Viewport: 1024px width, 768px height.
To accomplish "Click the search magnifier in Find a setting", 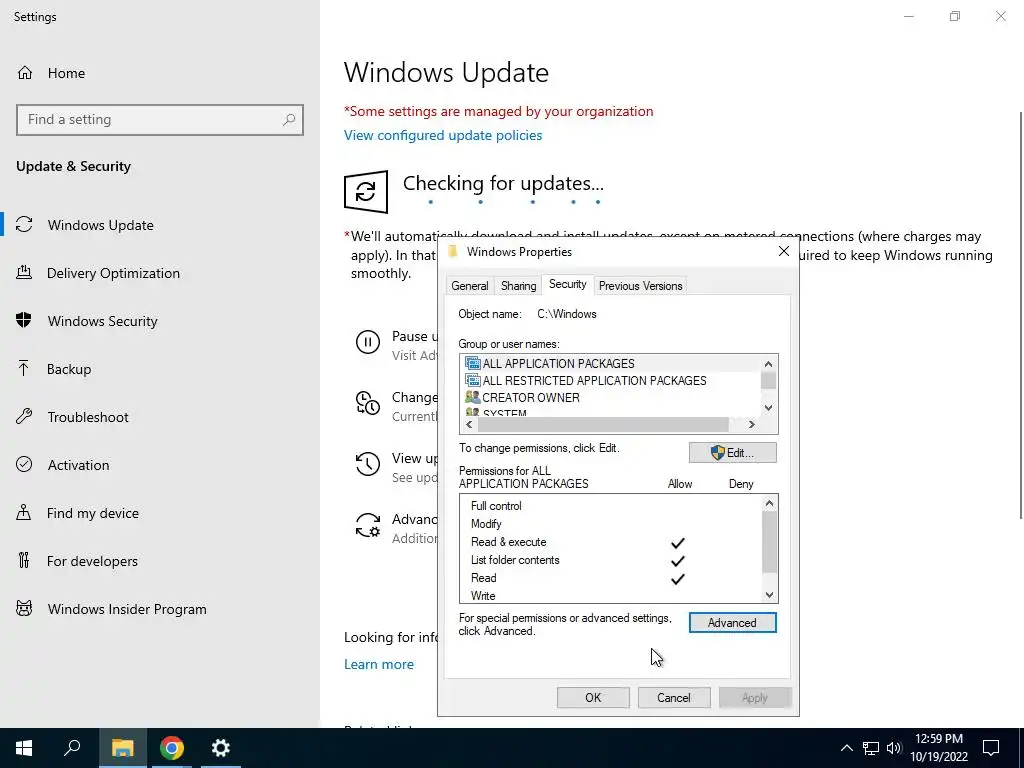I will coord(289,120).
